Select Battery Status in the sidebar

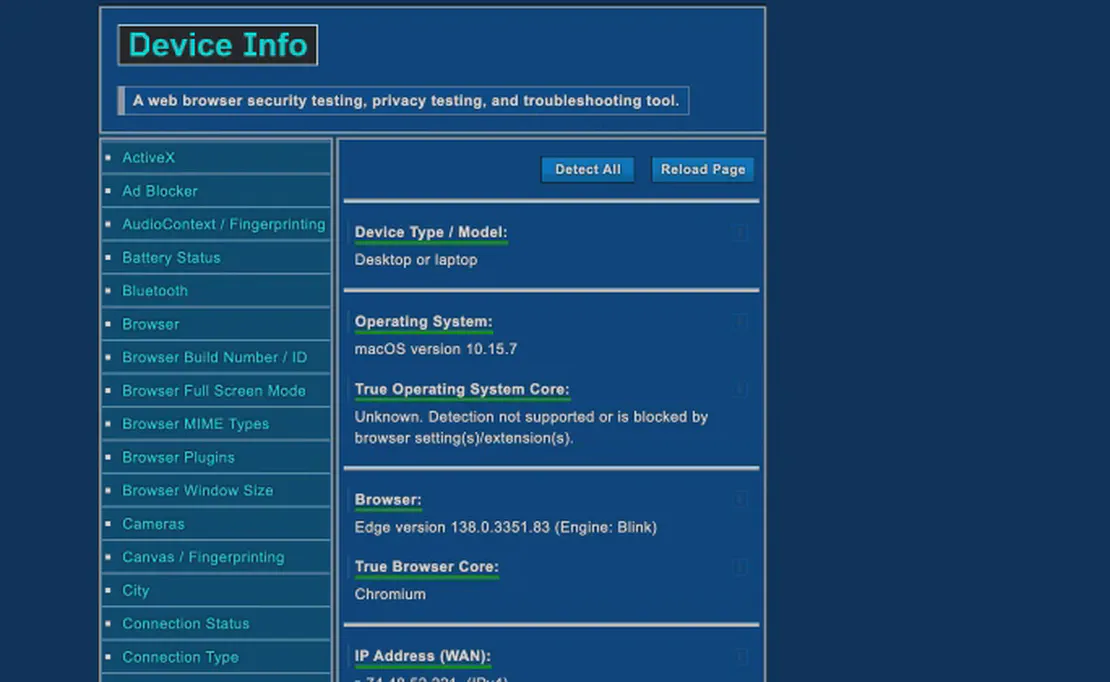point(171,258)
